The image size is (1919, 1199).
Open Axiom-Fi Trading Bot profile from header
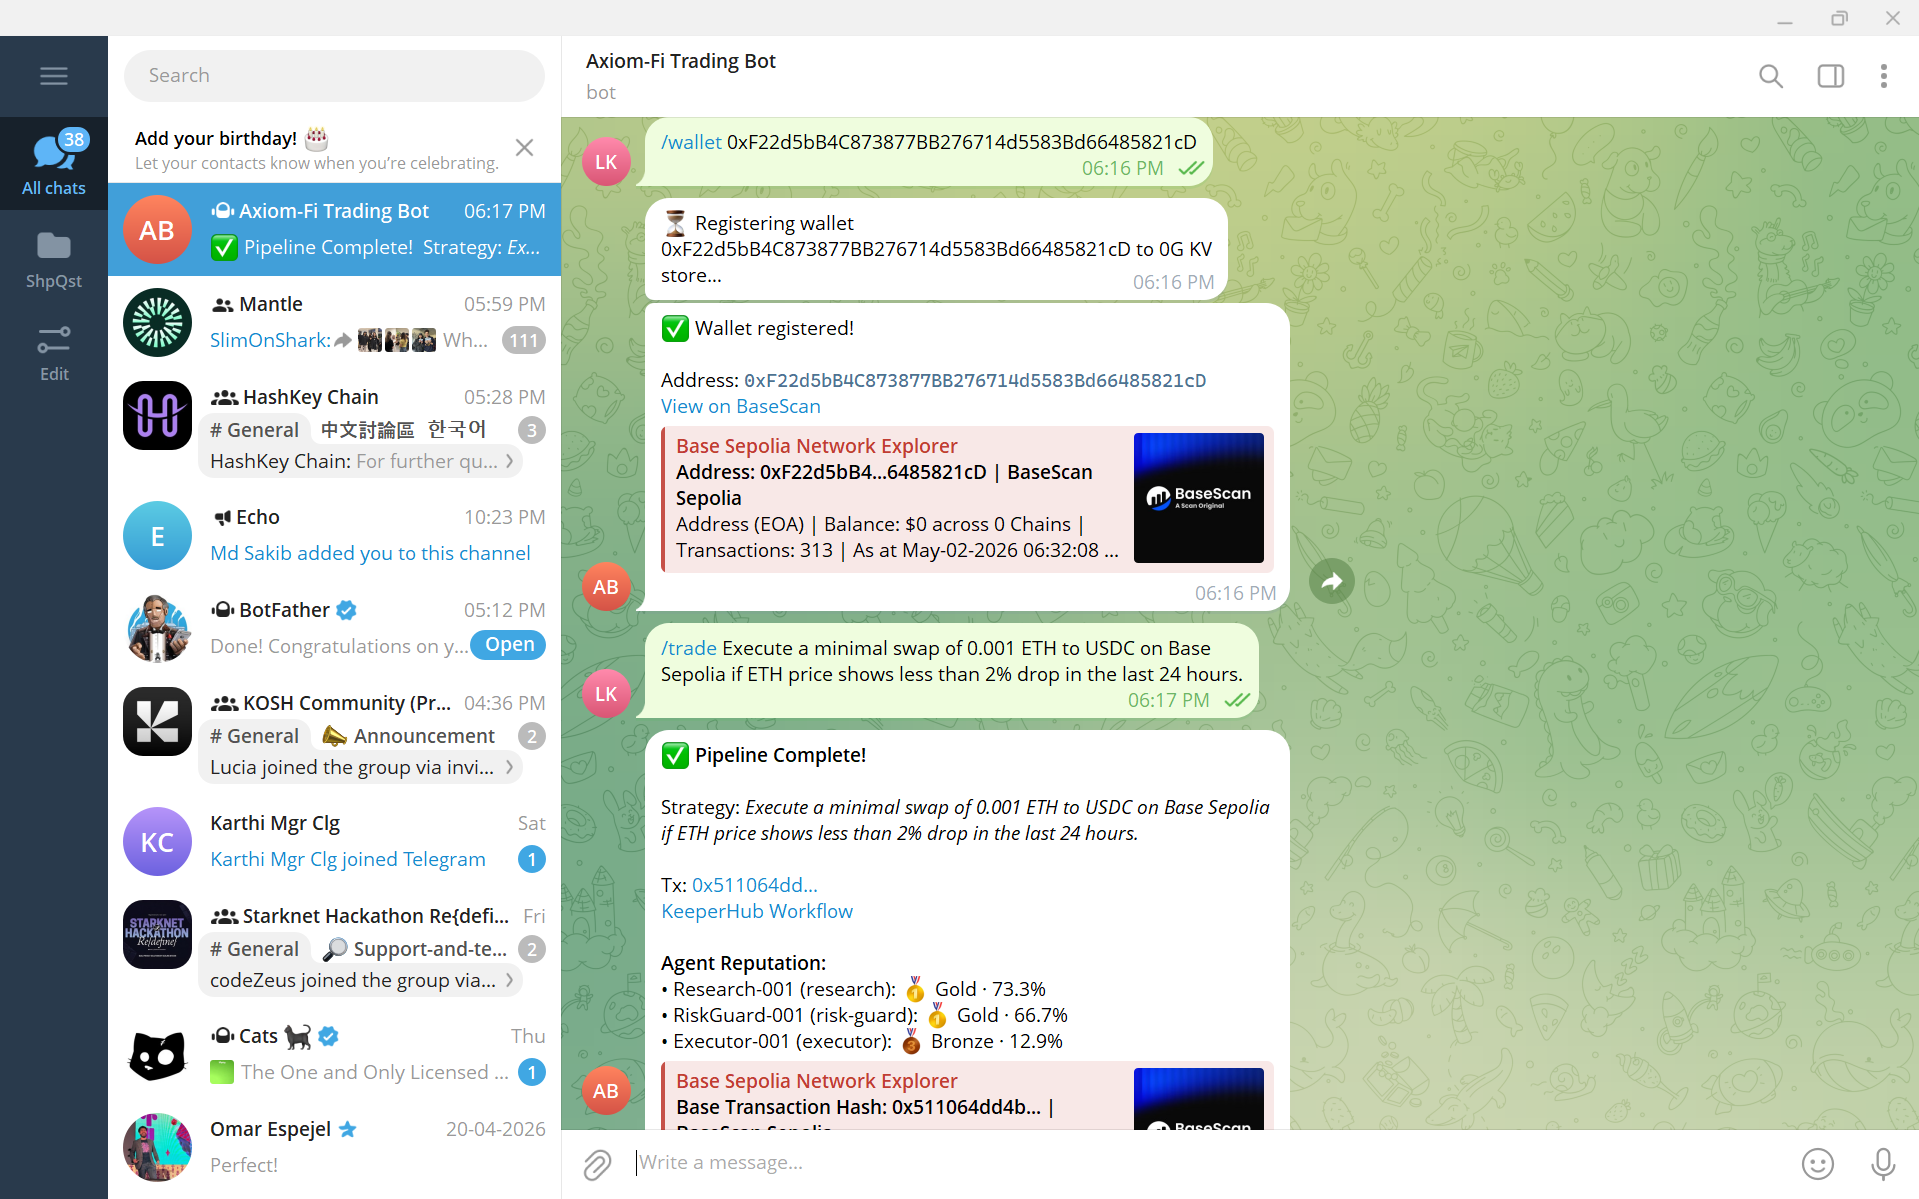pyautogui.click(x=681, y=76)
